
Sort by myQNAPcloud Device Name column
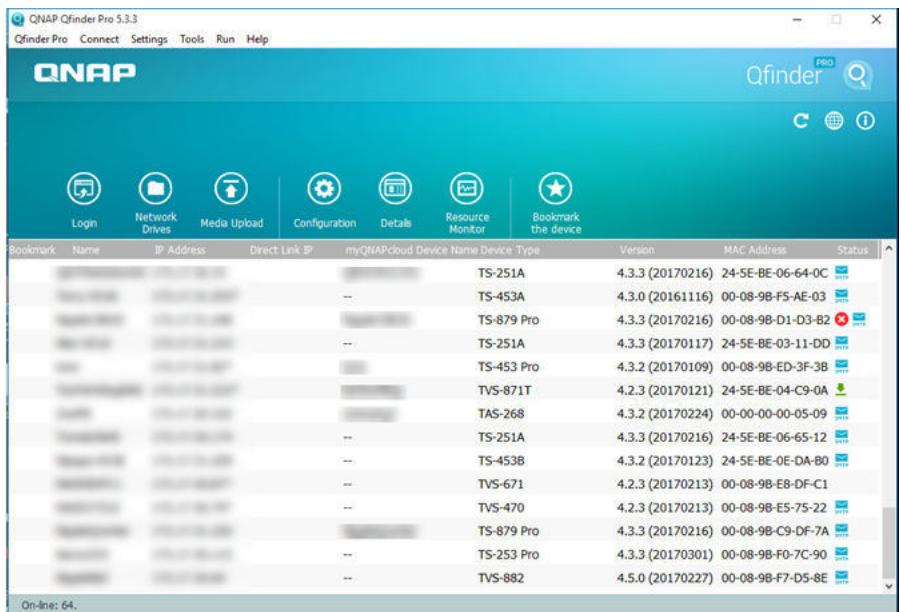[411, 250]
